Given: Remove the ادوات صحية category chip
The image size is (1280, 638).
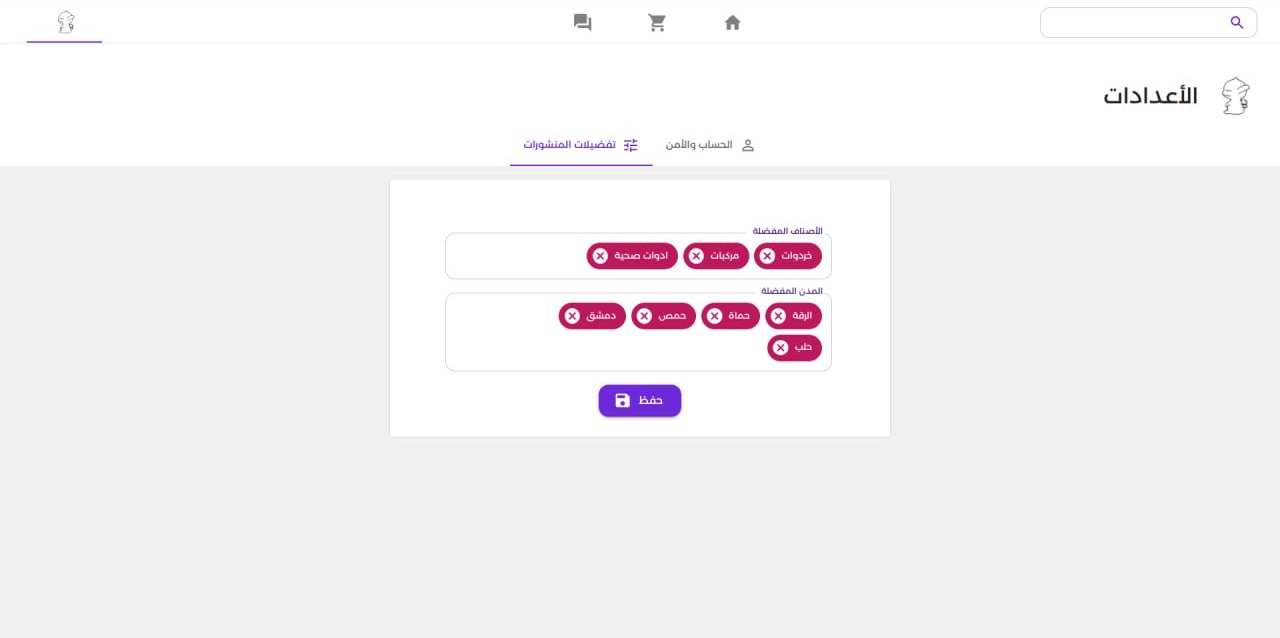Looking at the screenshot, I should (x=600, y=256).
